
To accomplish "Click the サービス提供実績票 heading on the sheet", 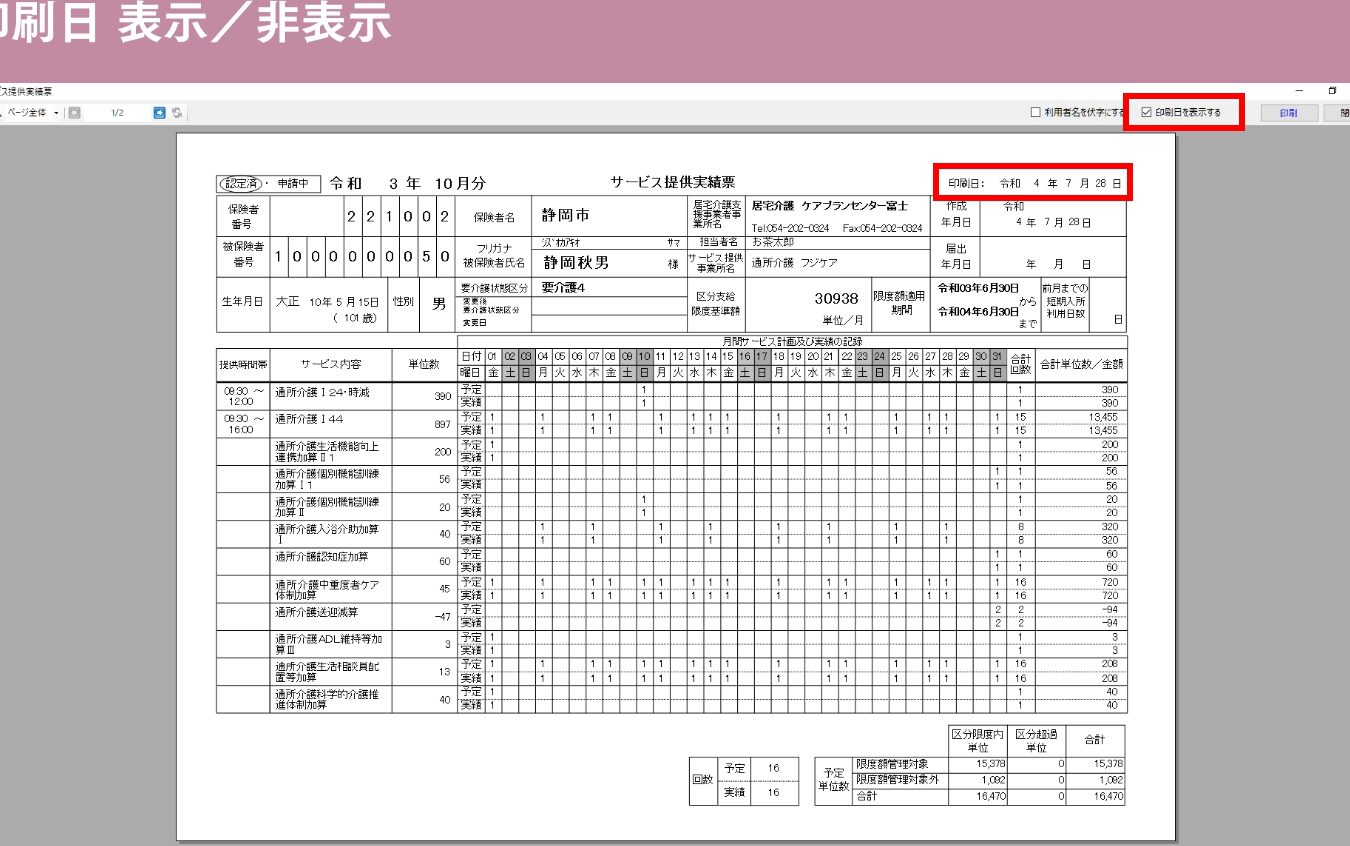I will 672,182.
